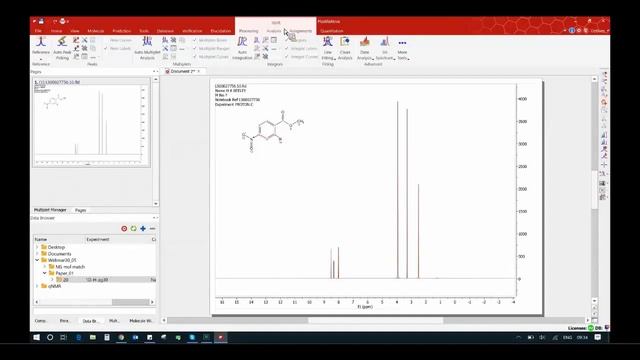Switch to the Assignments tab
640x360 pixels.
[x=301, y=31]
